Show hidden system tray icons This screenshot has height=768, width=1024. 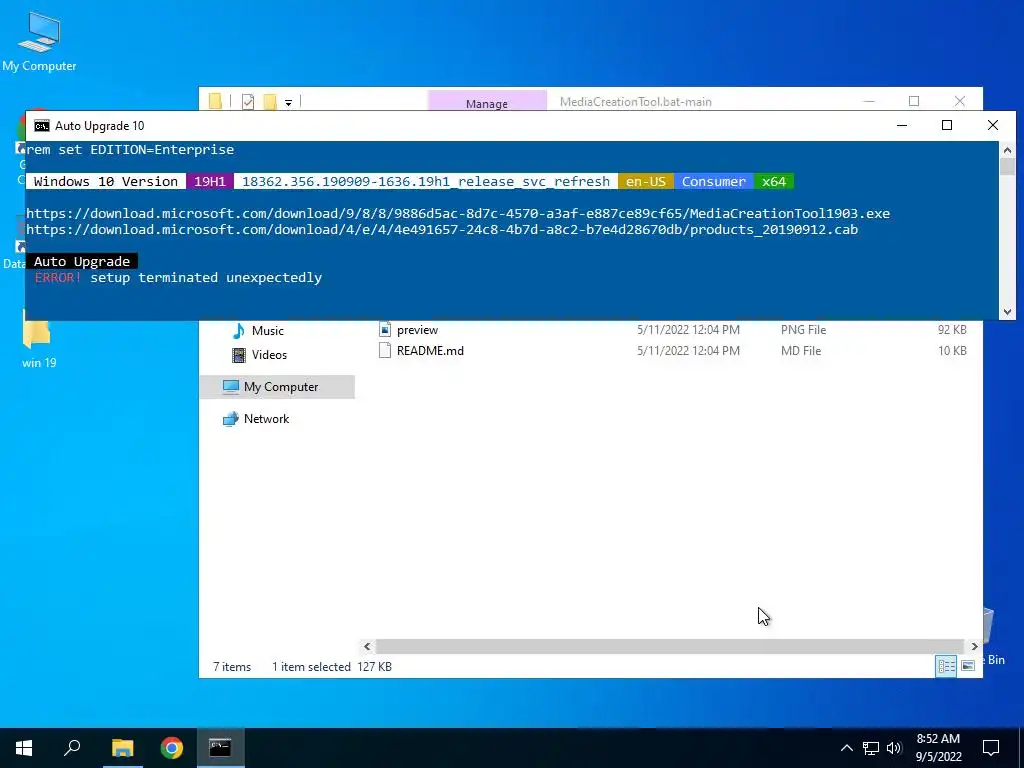click(846, 748)
